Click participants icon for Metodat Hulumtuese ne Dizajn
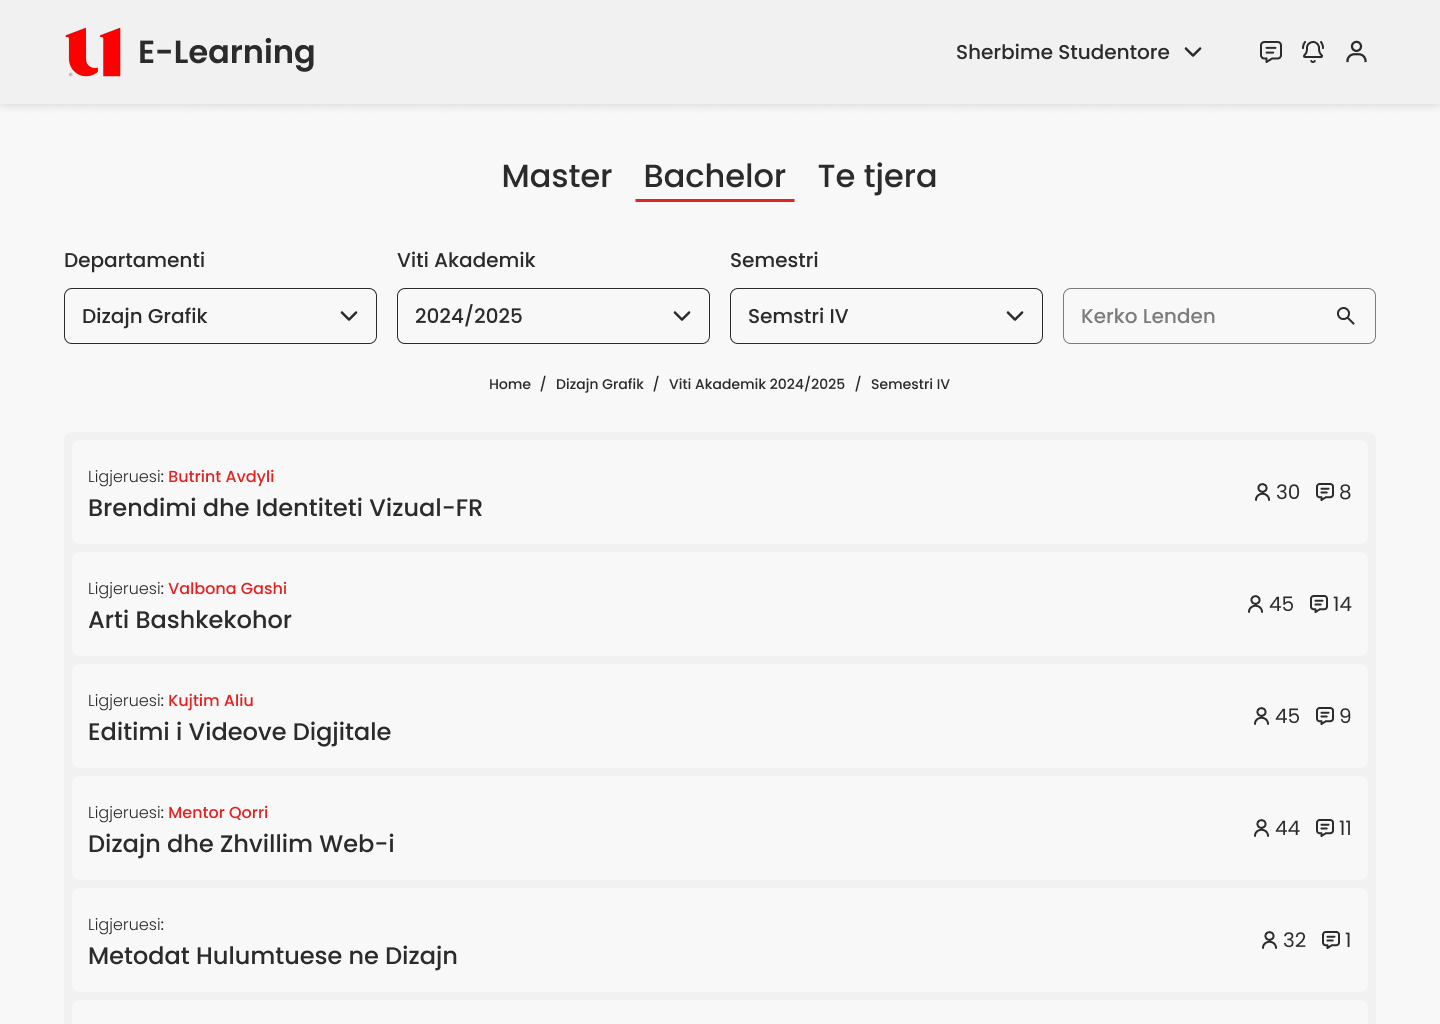The height and width of the screenshot is (1024, 1440). pos(1269,940)
